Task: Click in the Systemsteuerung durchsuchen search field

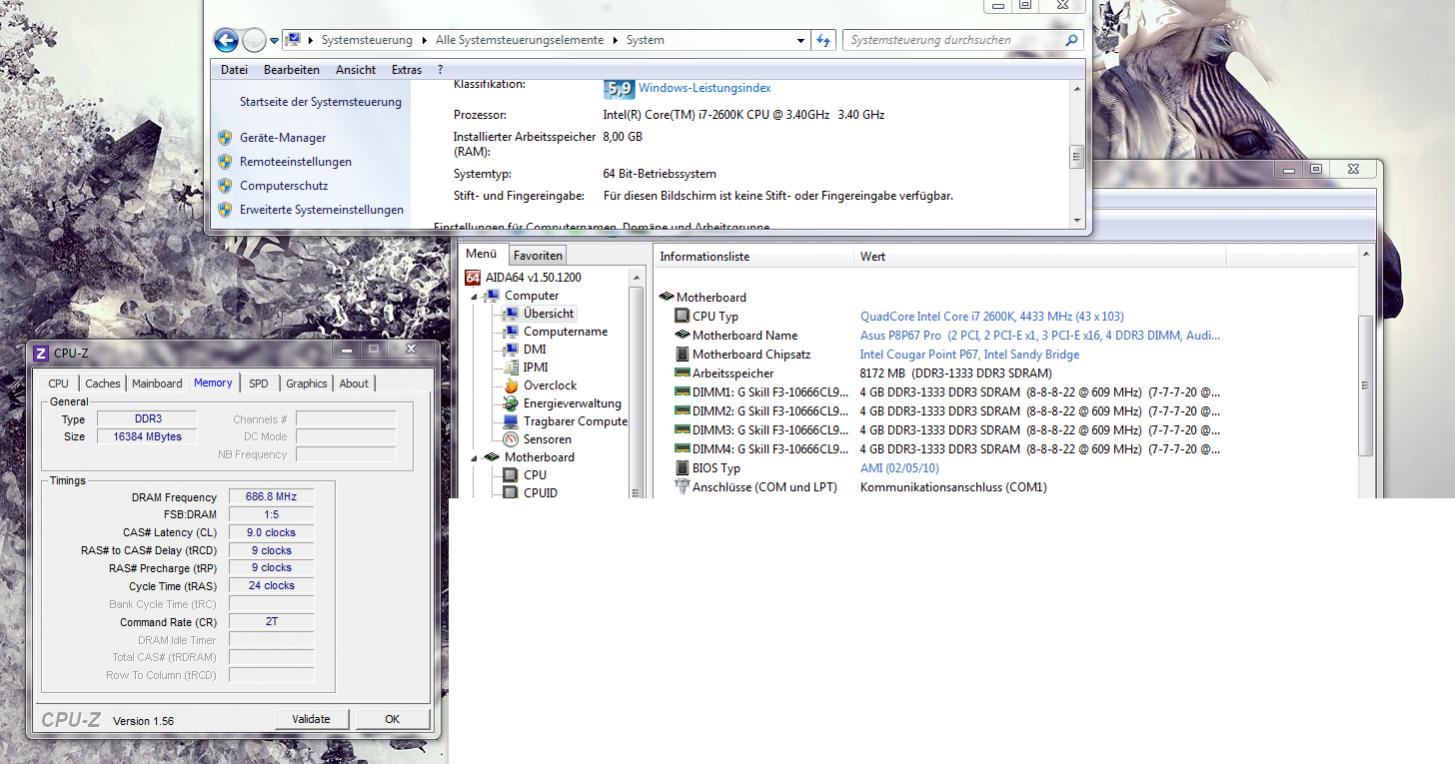Action: coord(955,40)
